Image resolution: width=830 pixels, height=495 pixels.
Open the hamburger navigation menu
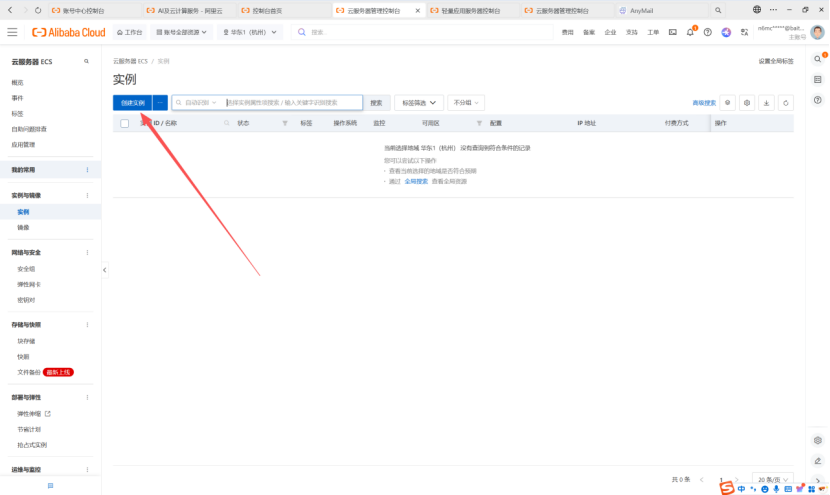(12, 32)
